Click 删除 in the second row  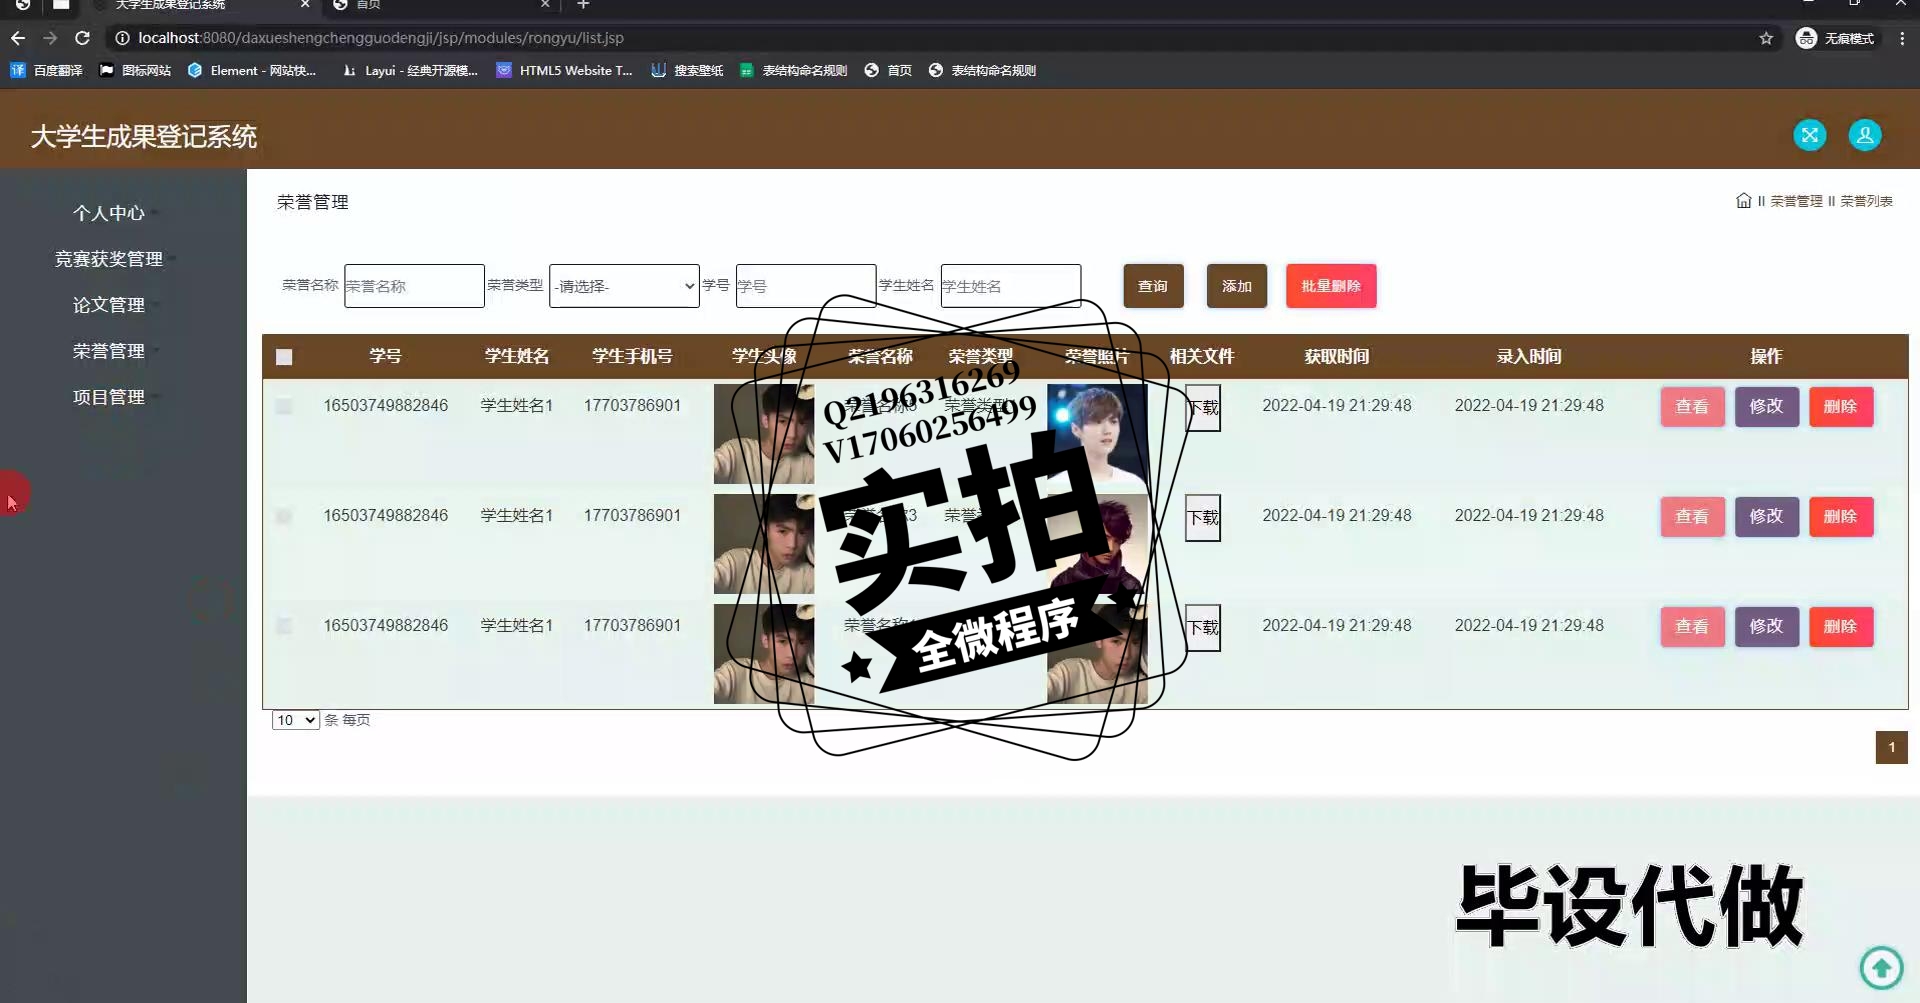click(x=1840, y=517)
